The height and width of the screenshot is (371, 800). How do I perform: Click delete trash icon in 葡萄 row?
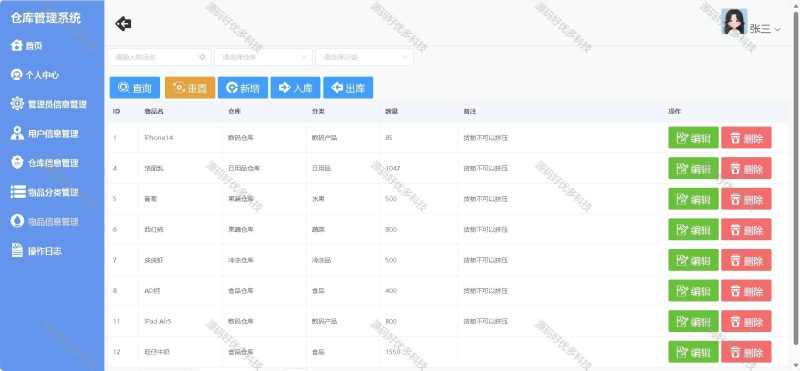pyautogui.click(x=735, y=199)
